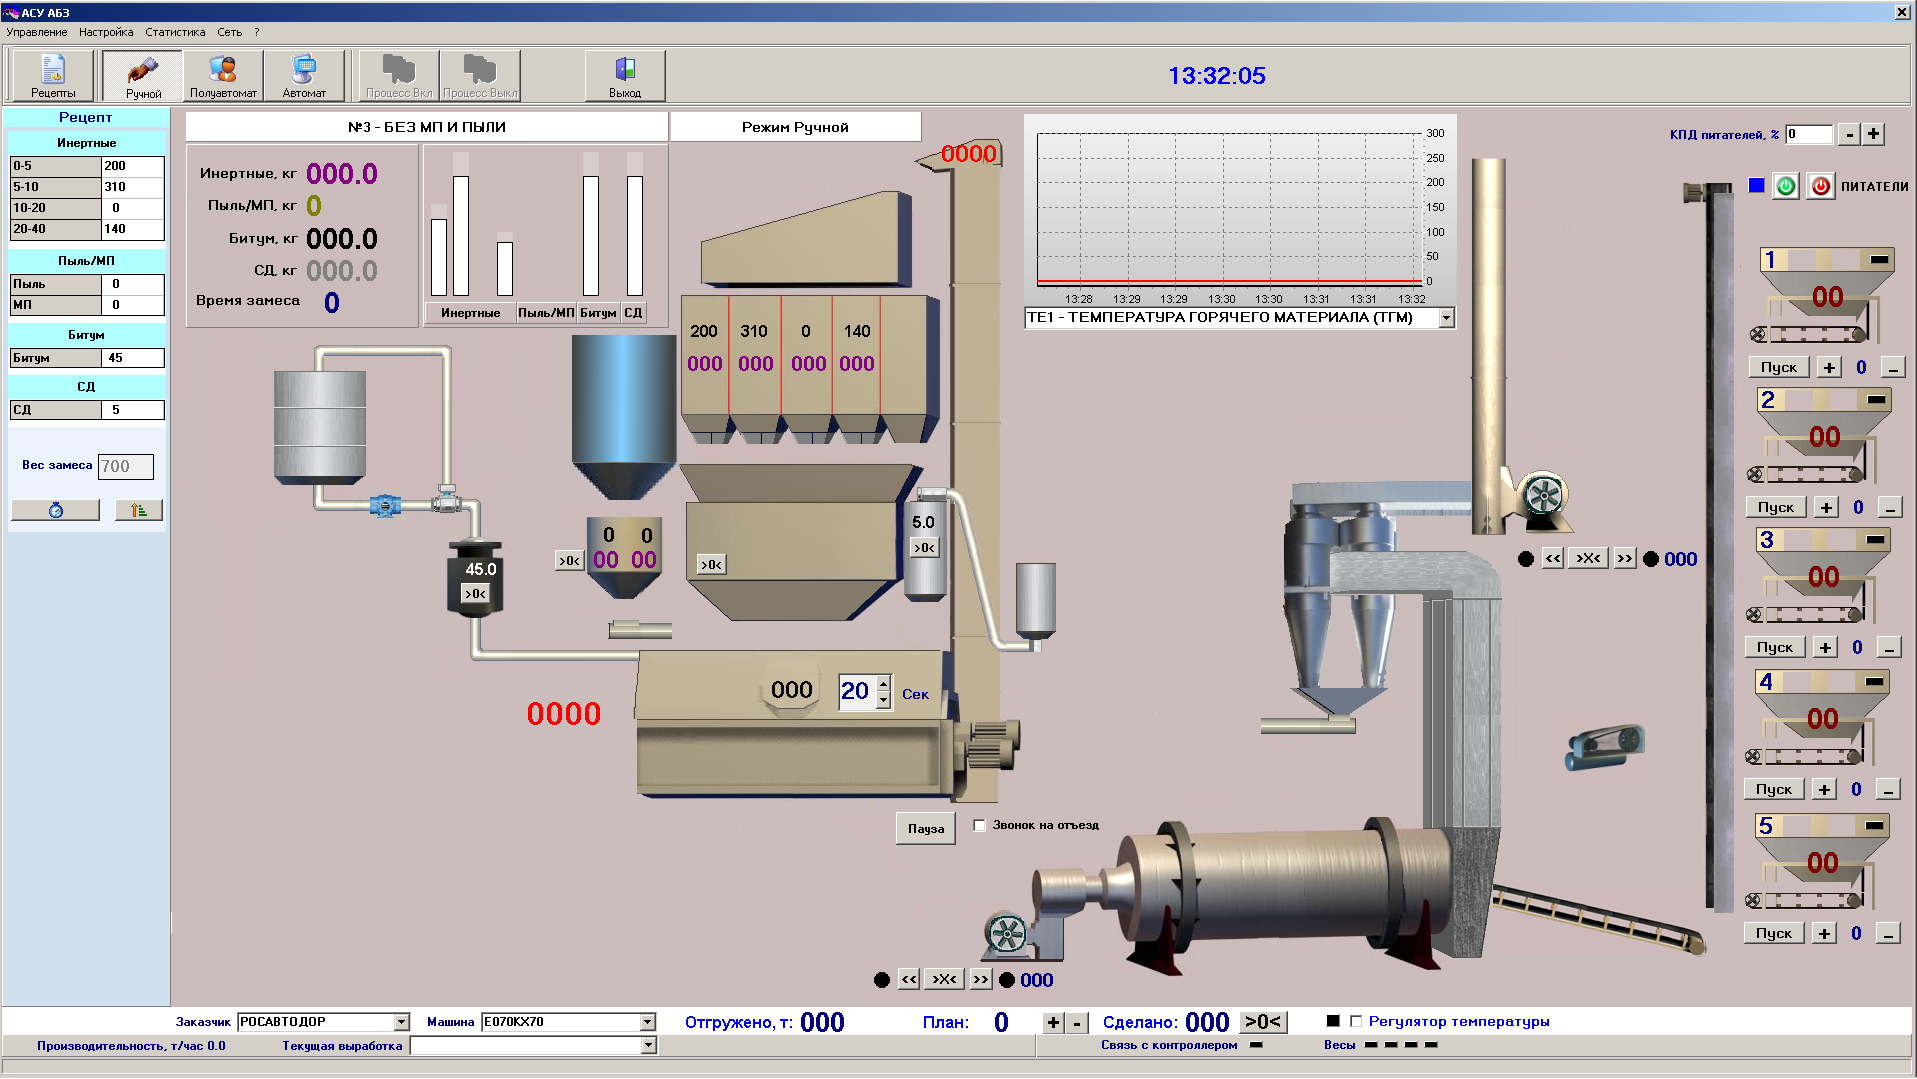The width and height of the screenshot is (1917, 1079).
Task: Open the Заказчик dropdown list
Action: 401,1022
